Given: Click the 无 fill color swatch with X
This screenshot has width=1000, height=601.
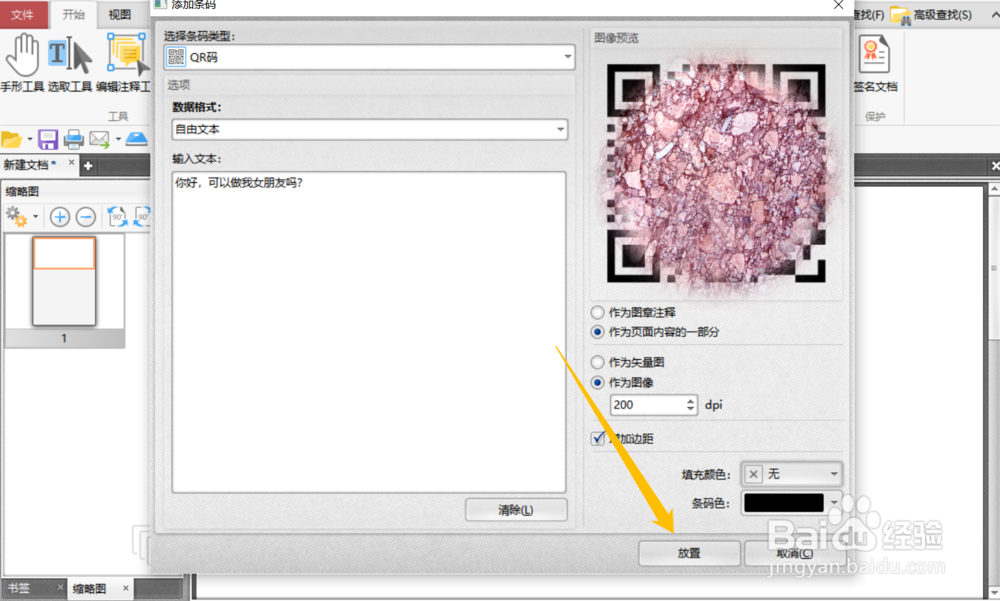Looking at the screenshot, I should coord(753,474).
